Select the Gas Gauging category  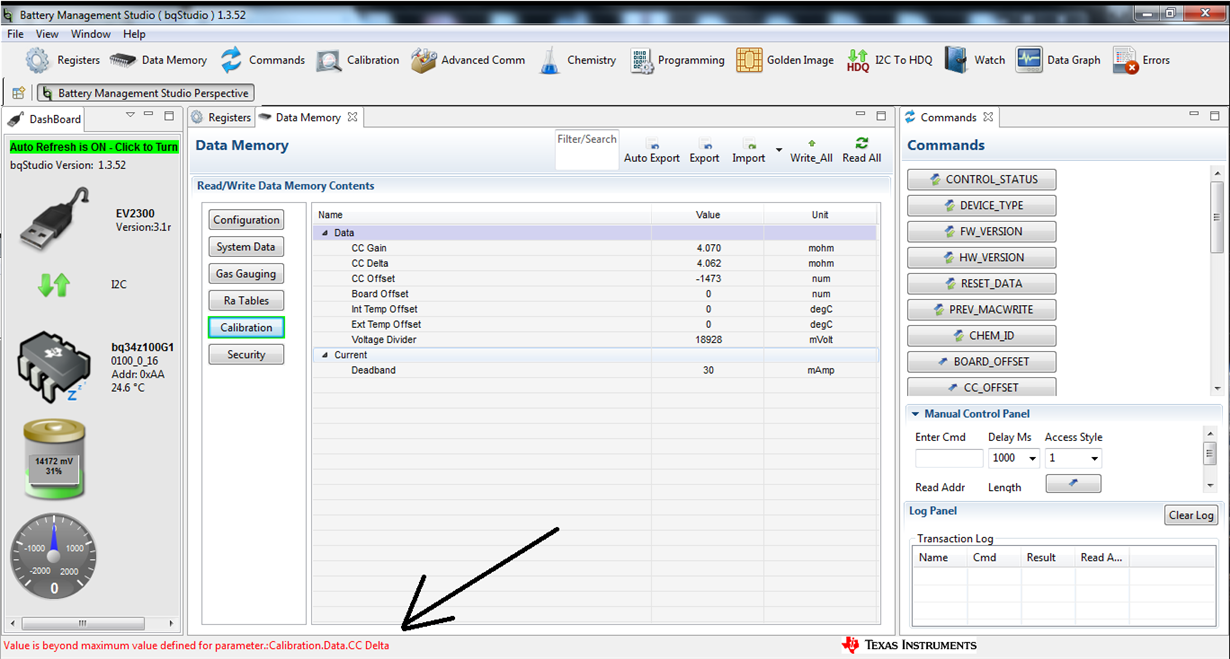[246, 274]
